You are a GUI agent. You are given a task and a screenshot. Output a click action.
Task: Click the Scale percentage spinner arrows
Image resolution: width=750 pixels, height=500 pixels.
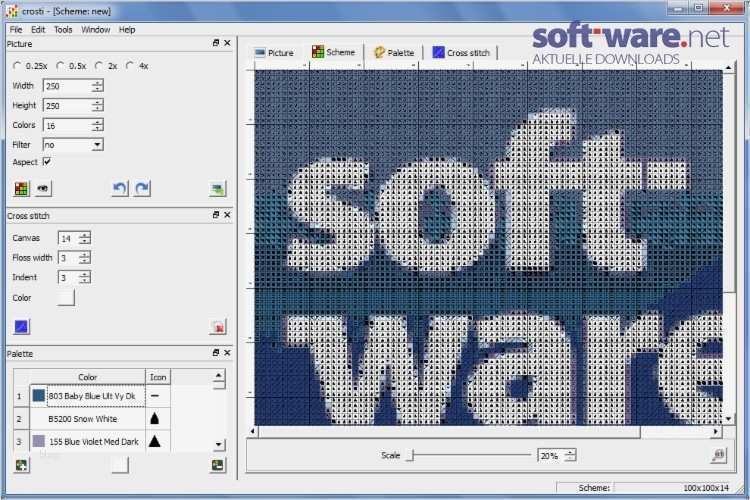(x=570, y=456)
